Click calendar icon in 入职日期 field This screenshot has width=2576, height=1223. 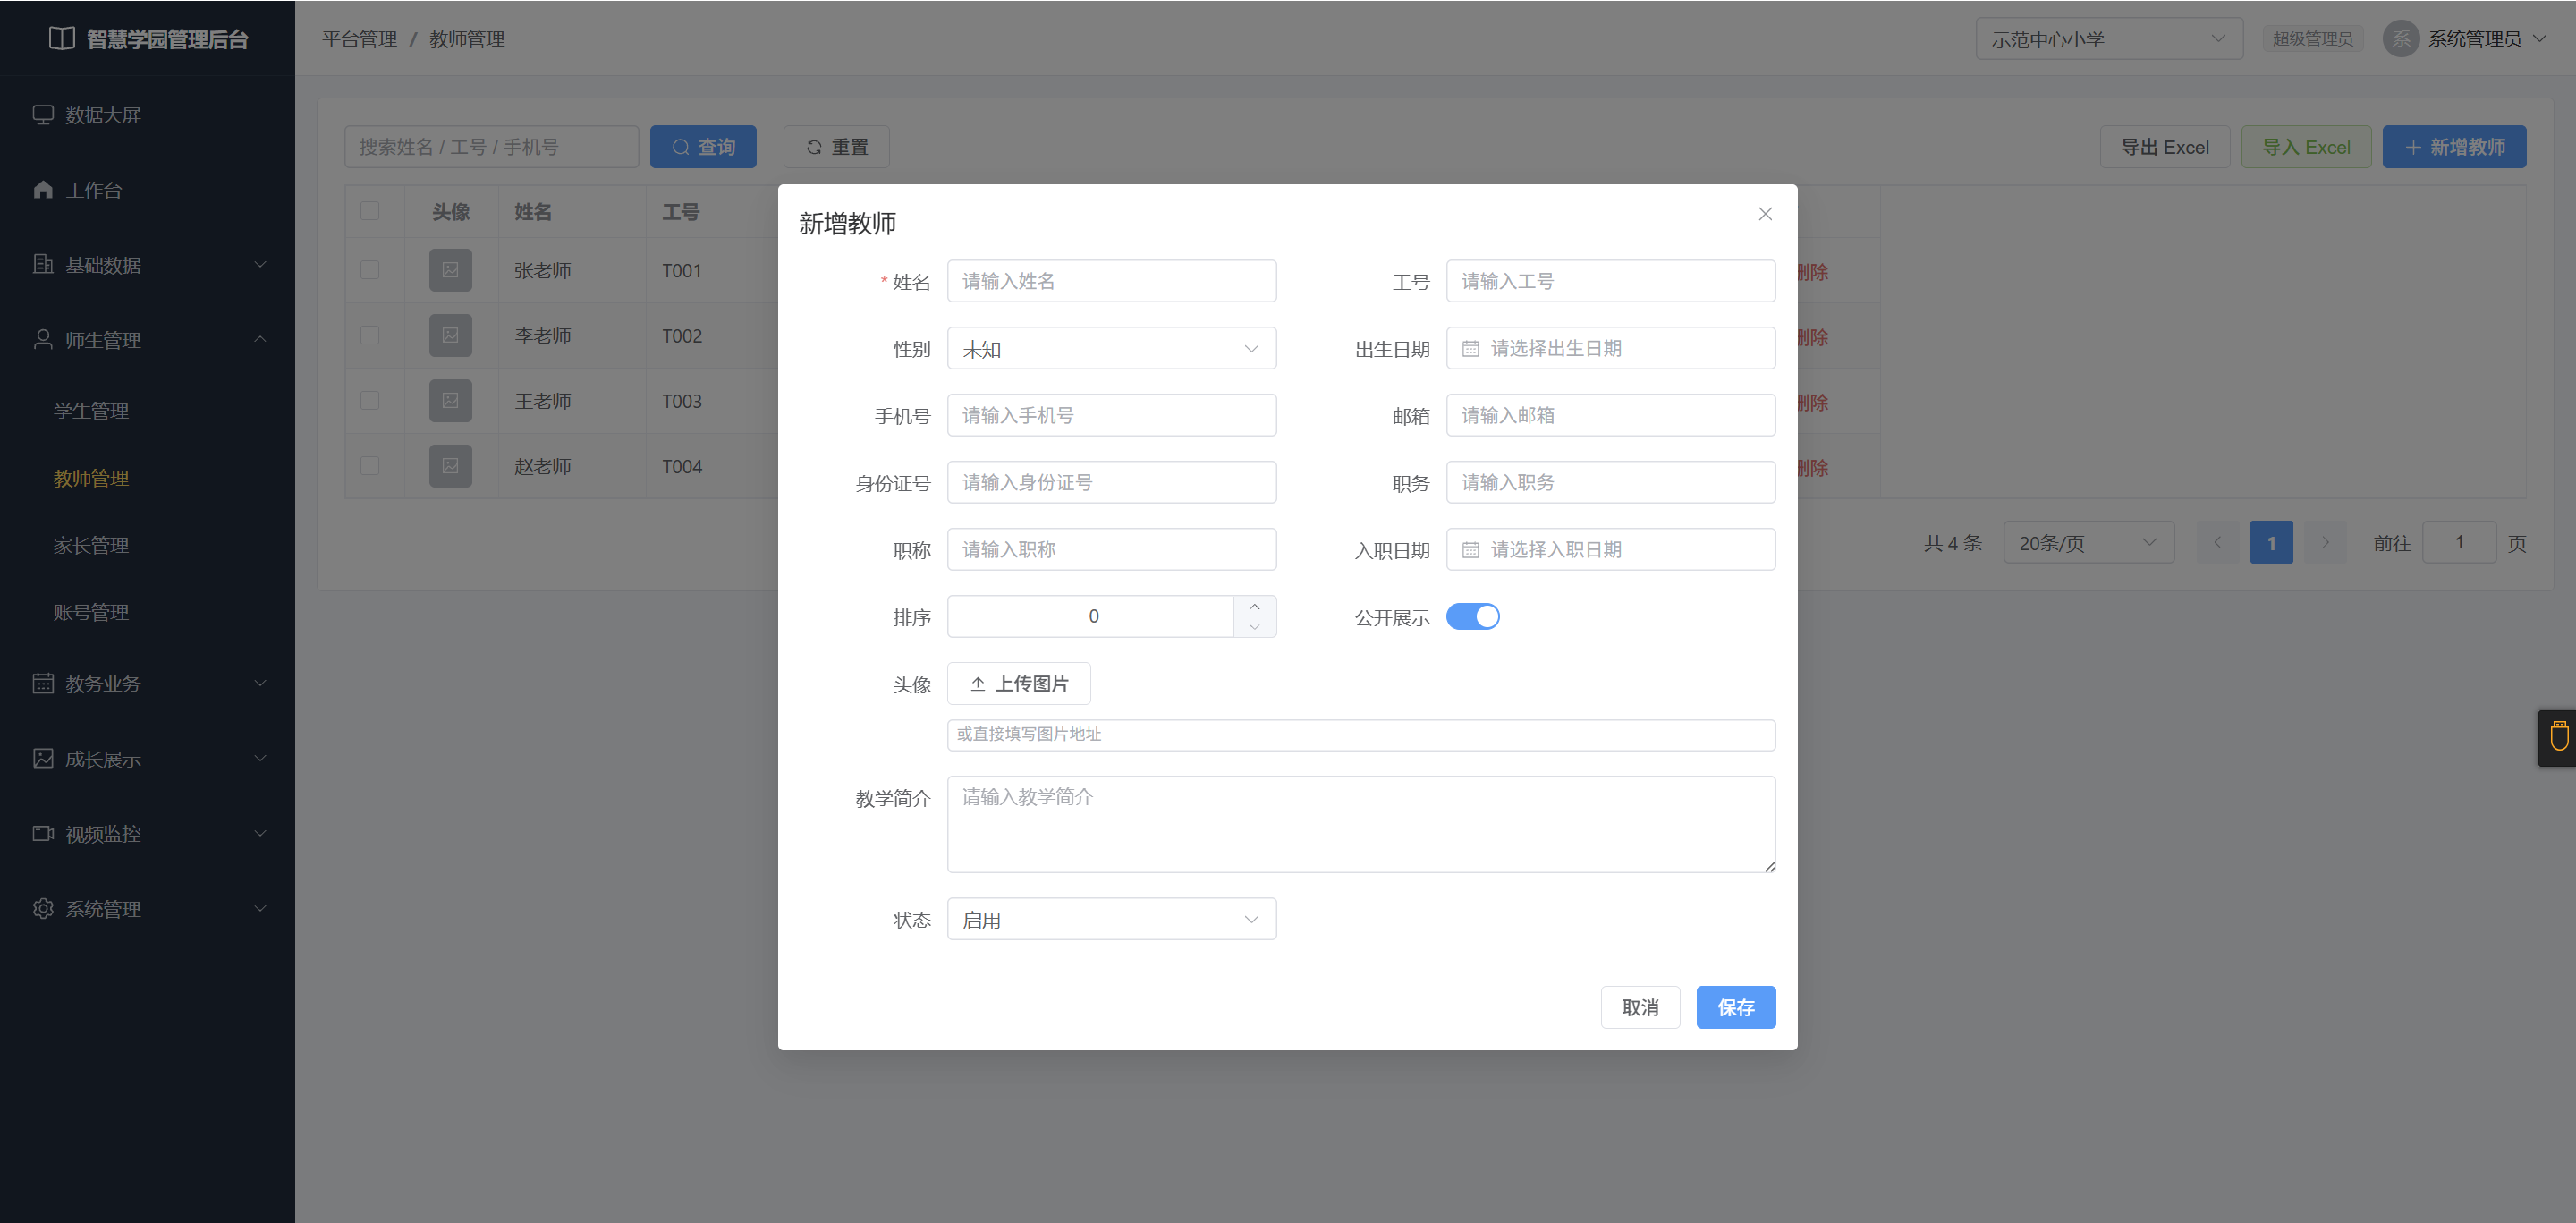point(1470,550)
